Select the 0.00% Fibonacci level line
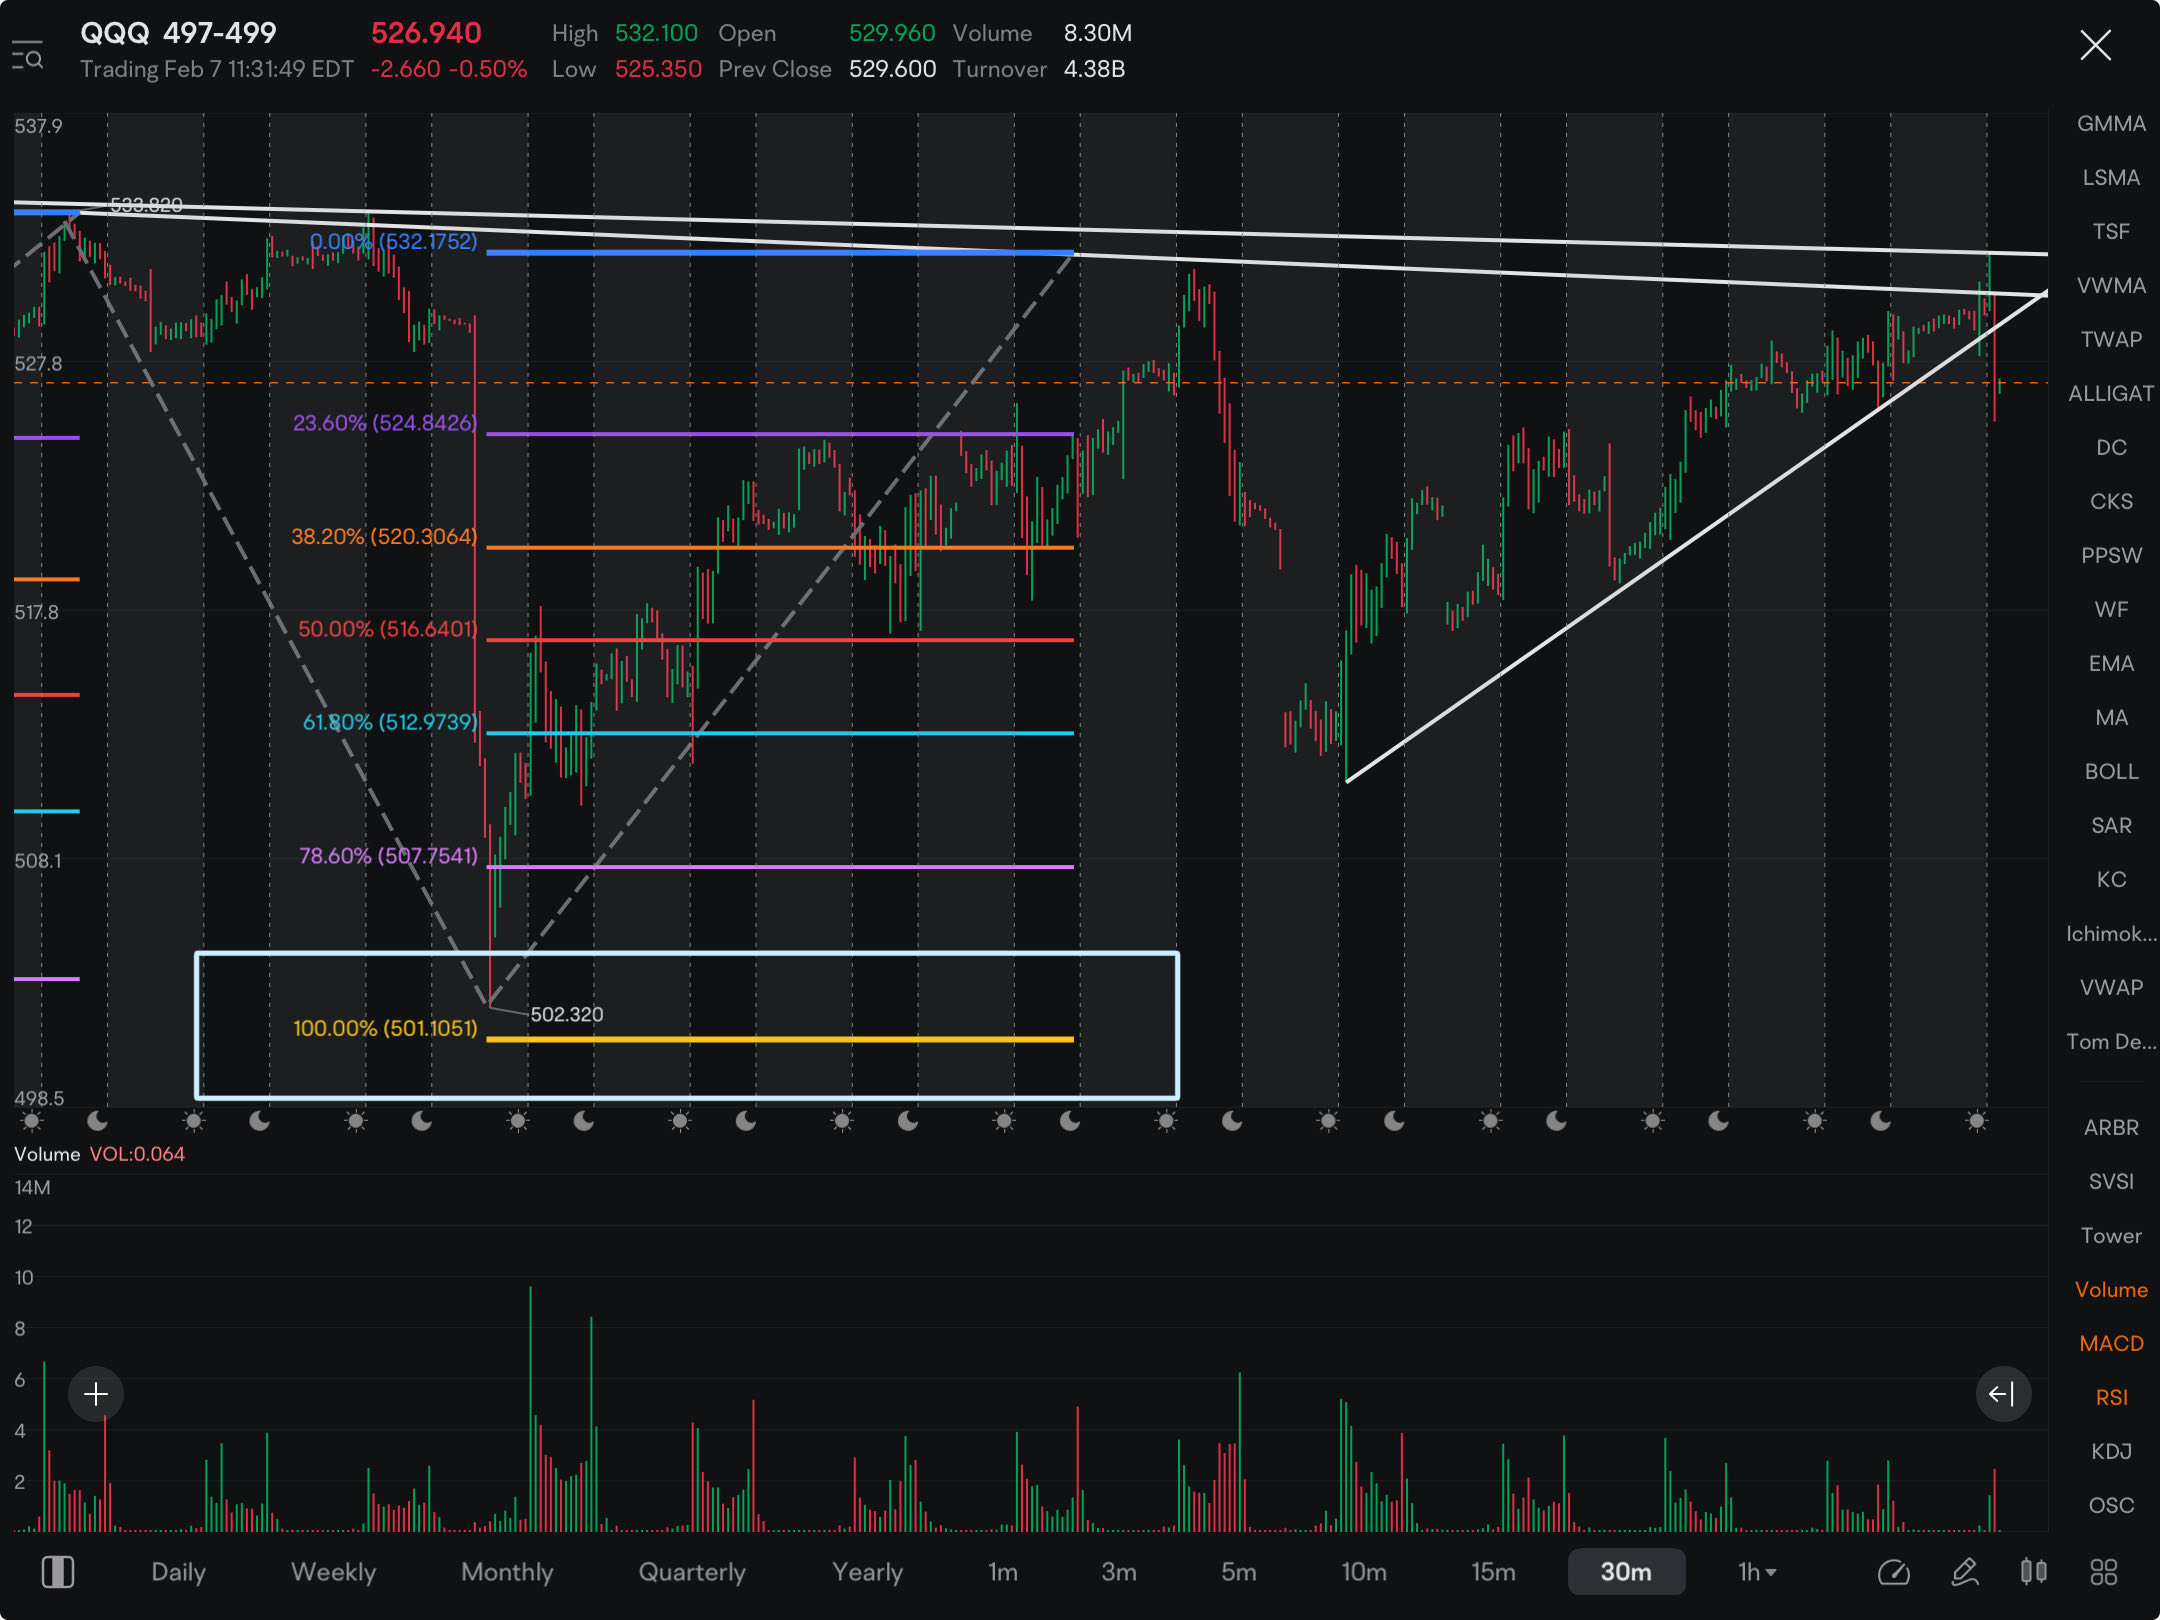Viewport: 2160px width, 1620px height. pos(780,253)
